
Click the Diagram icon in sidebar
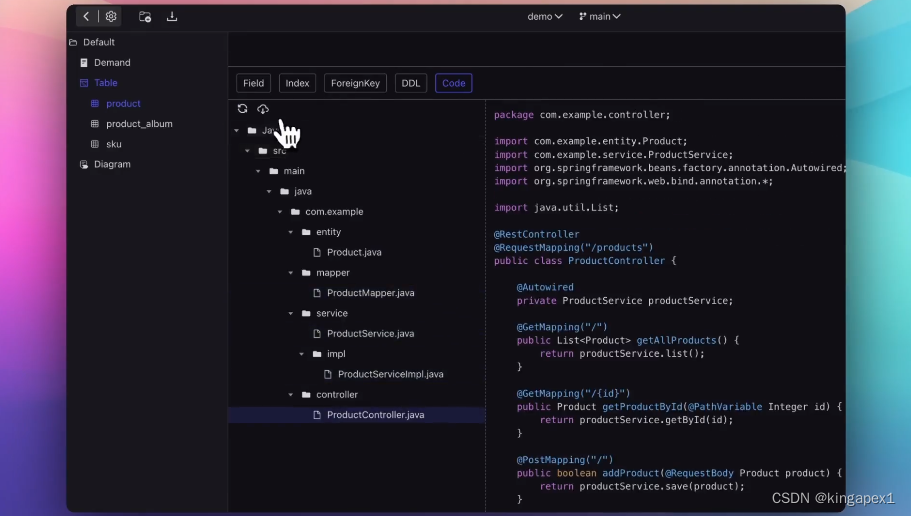pos(84,164)
